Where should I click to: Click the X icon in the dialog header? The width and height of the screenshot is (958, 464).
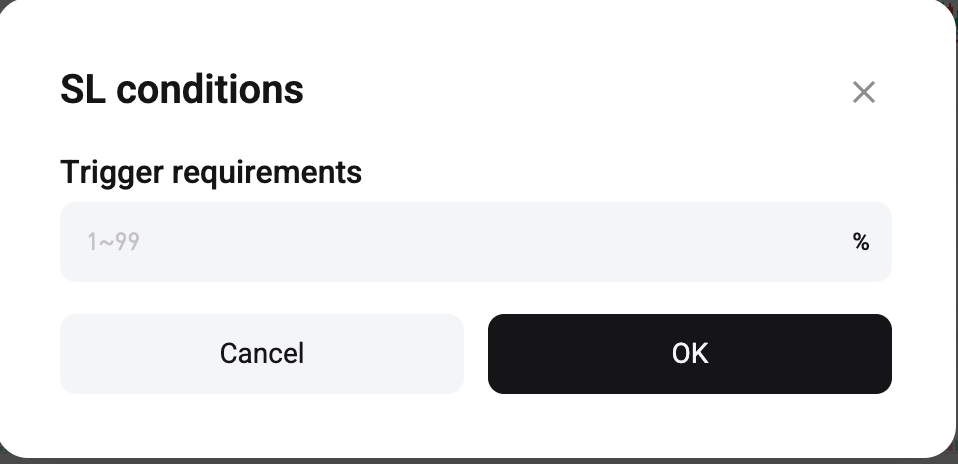pyautogui.click(x=863, y=92)
